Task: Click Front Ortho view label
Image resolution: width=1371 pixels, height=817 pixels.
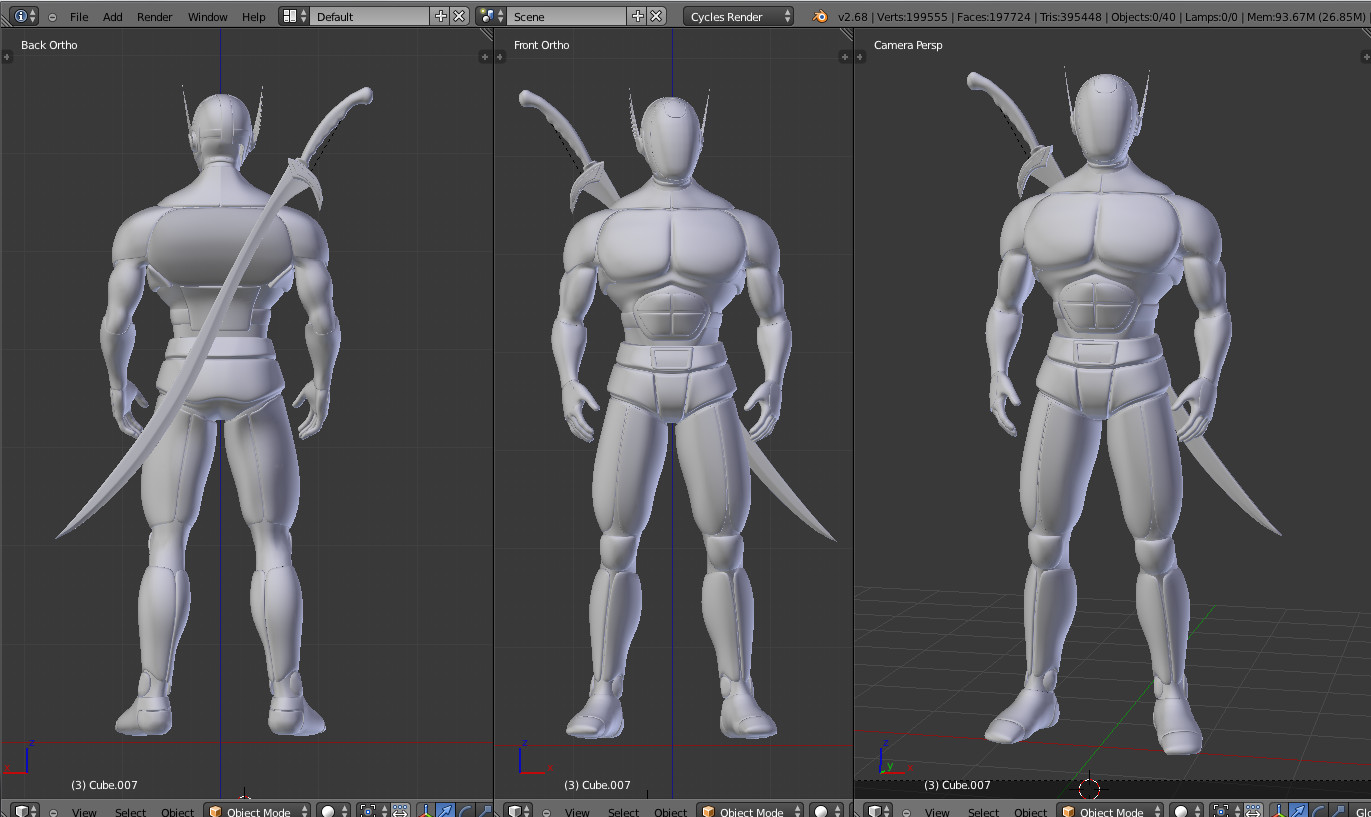Action: pyautogui.click(x=541, y=45)
